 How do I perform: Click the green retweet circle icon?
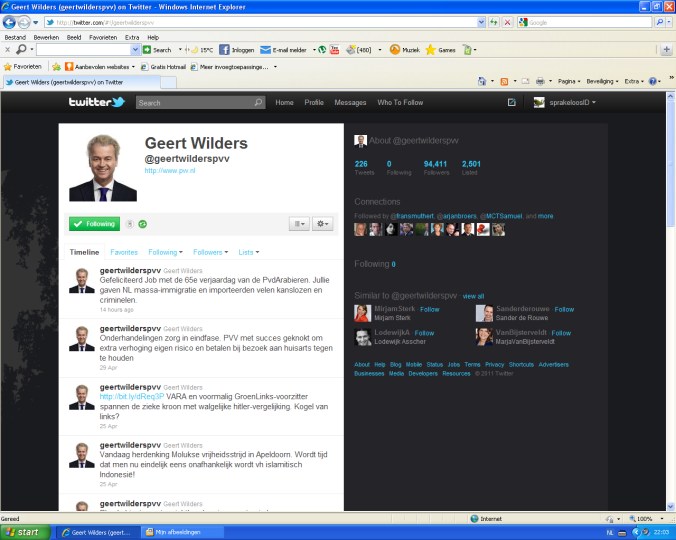pos(143,224)
